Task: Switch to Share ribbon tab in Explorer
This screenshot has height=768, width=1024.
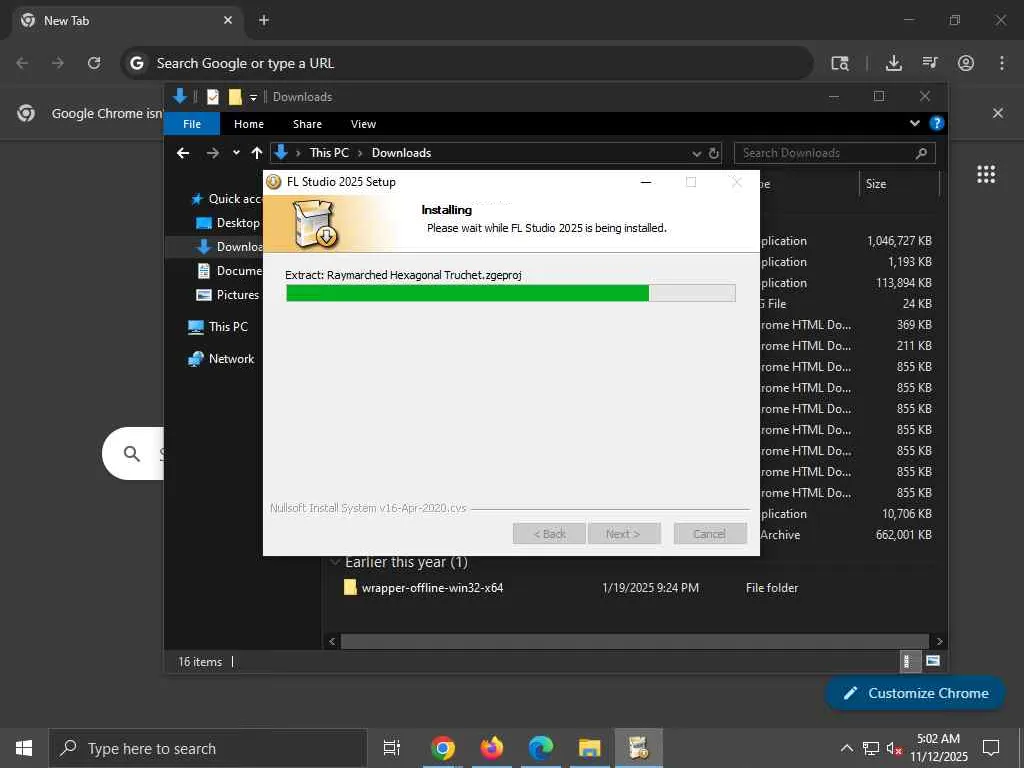Action: 307,124
